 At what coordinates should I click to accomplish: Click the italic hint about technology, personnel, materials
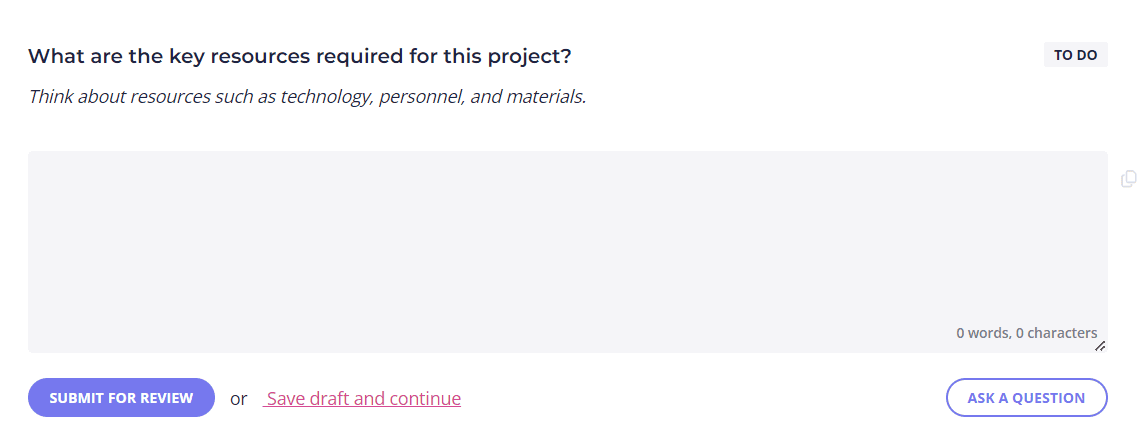307,97
